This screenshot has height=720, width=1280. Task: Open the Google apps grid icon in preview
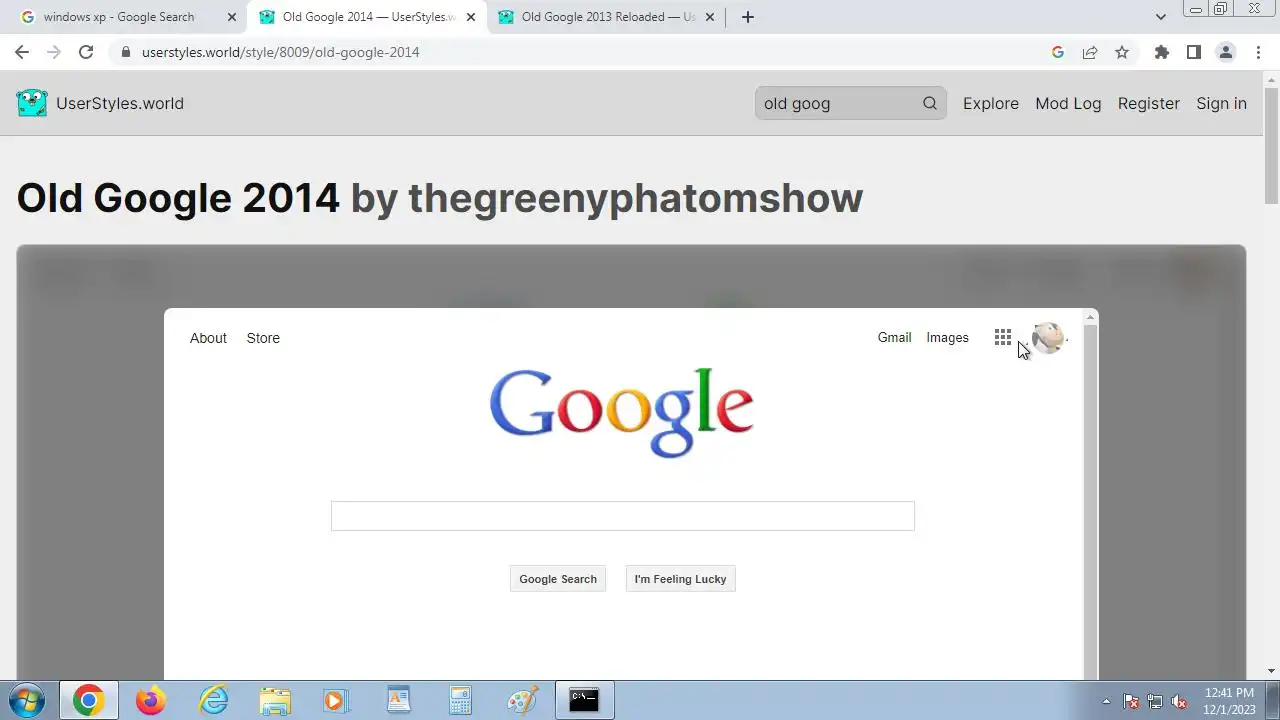click(1003, 337)
